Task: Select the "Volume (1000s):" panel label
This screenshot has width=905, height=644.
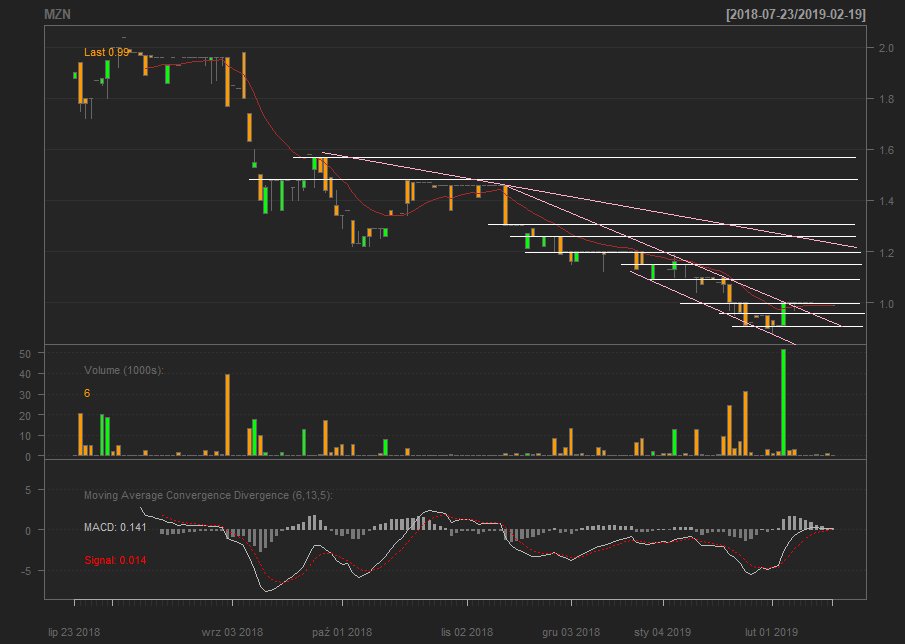Action: [x=124, y=370]
